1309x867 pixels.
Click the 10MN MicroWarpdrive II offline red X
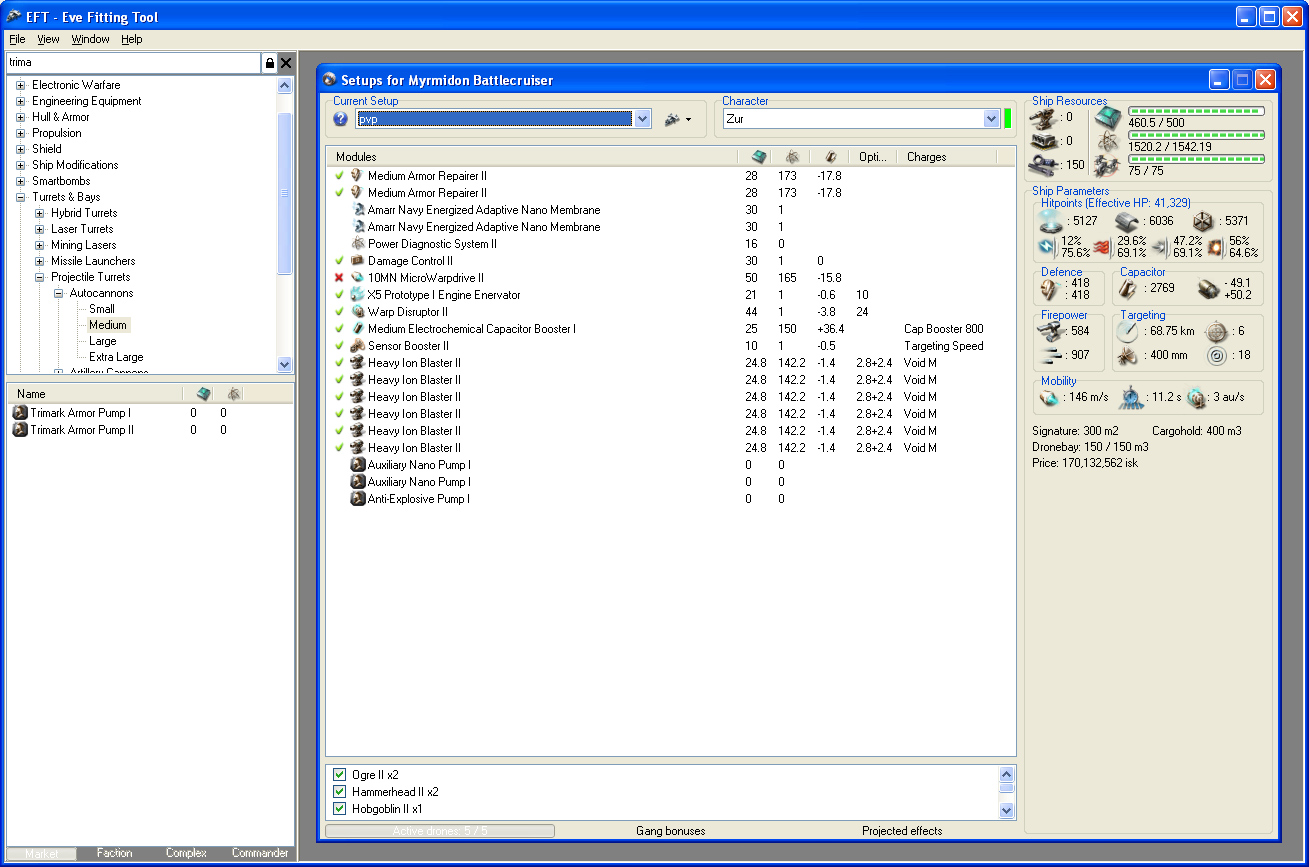[339, 278]
